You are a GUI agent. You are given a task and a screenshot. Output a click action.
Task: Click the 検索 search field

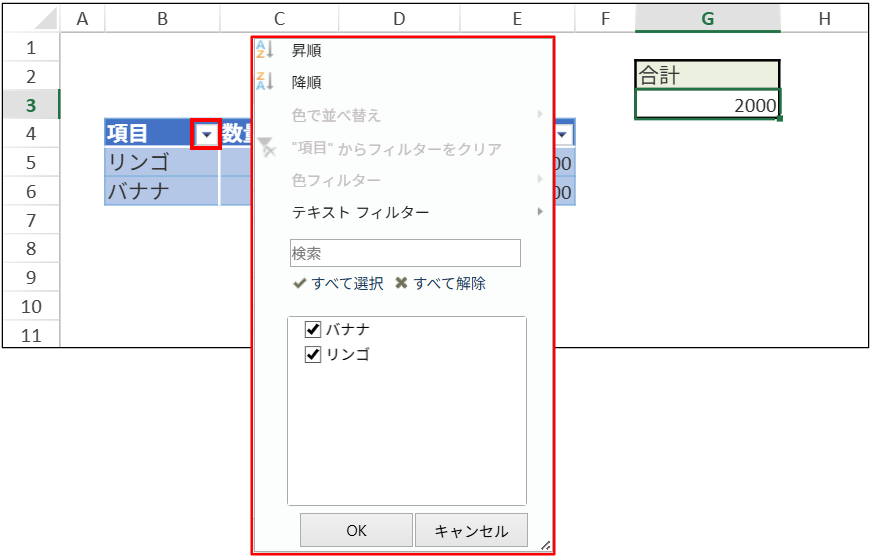(405, 253)
